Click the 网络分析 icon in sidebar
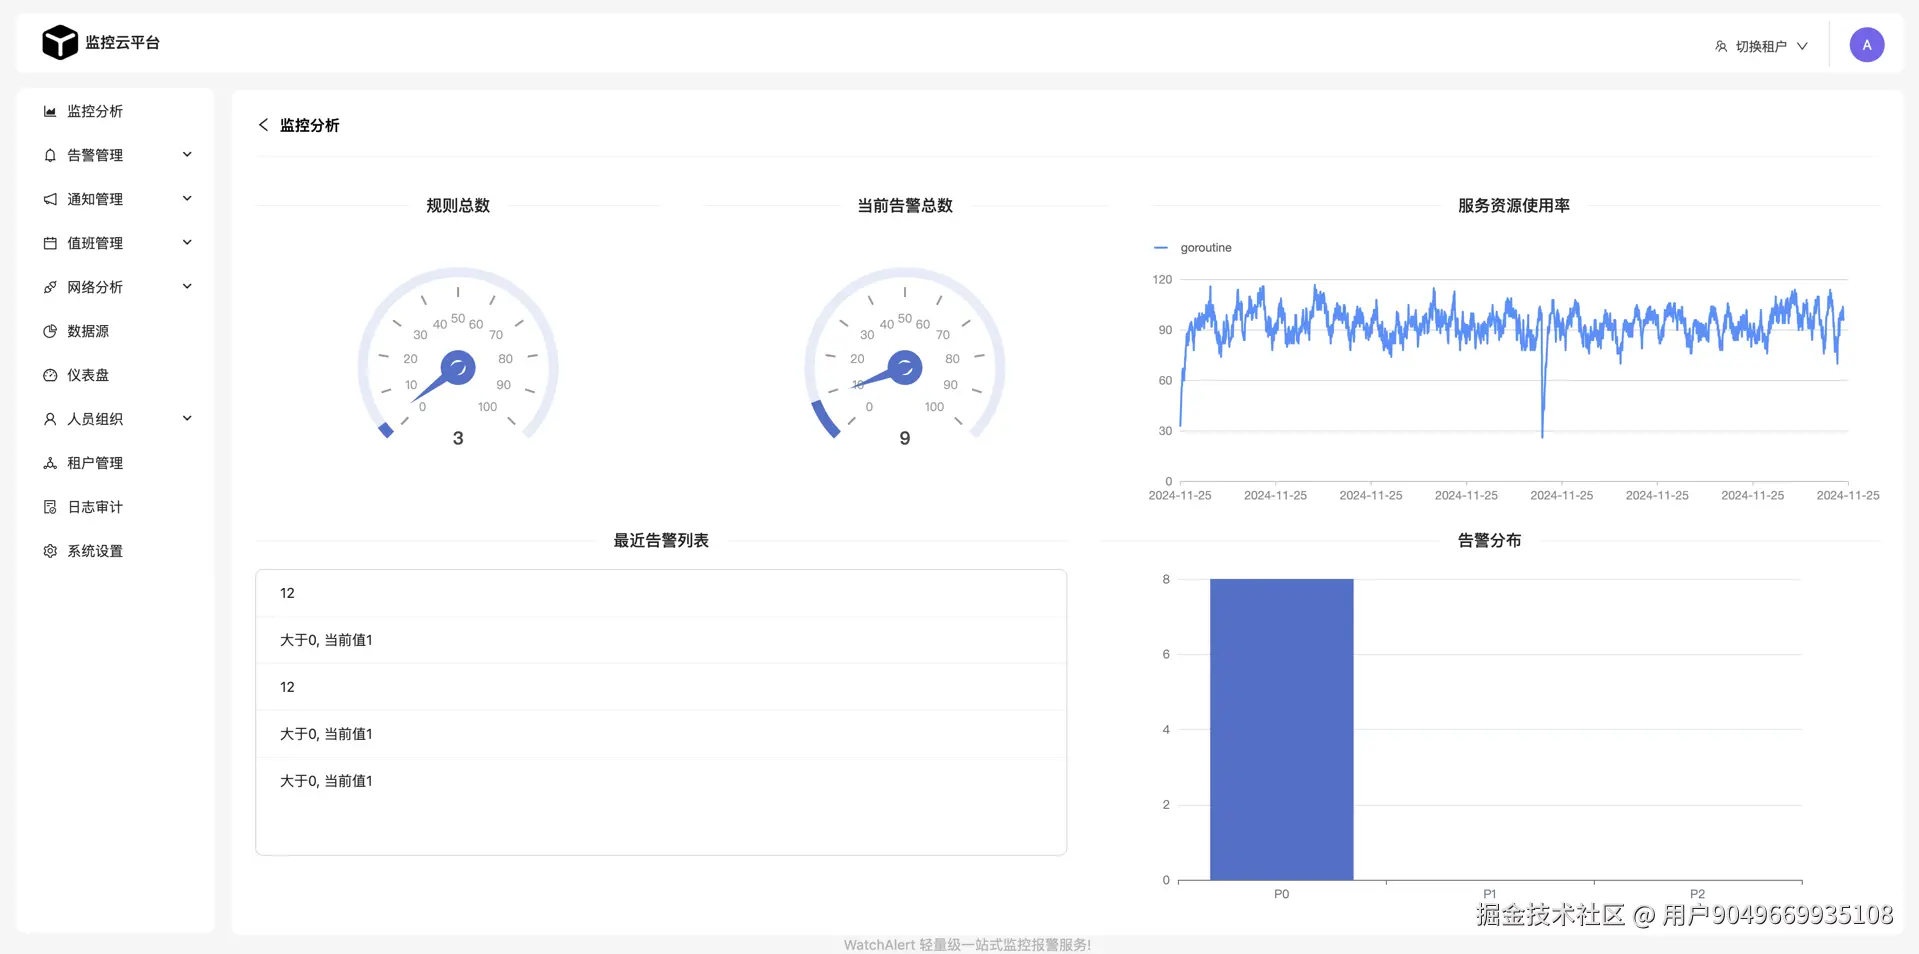This screenshot has height=954, width=1919. tap(50, 287)
